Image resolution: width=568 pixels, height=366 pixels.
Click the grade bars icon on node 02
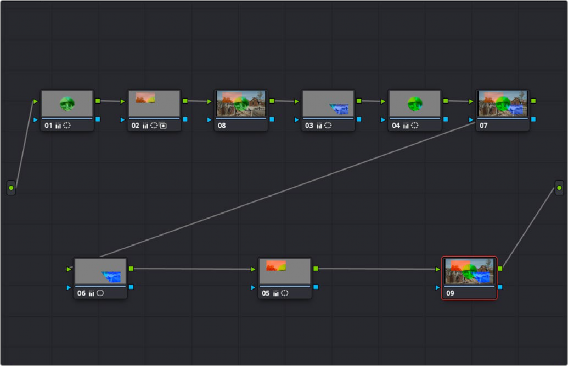point(145,126)
